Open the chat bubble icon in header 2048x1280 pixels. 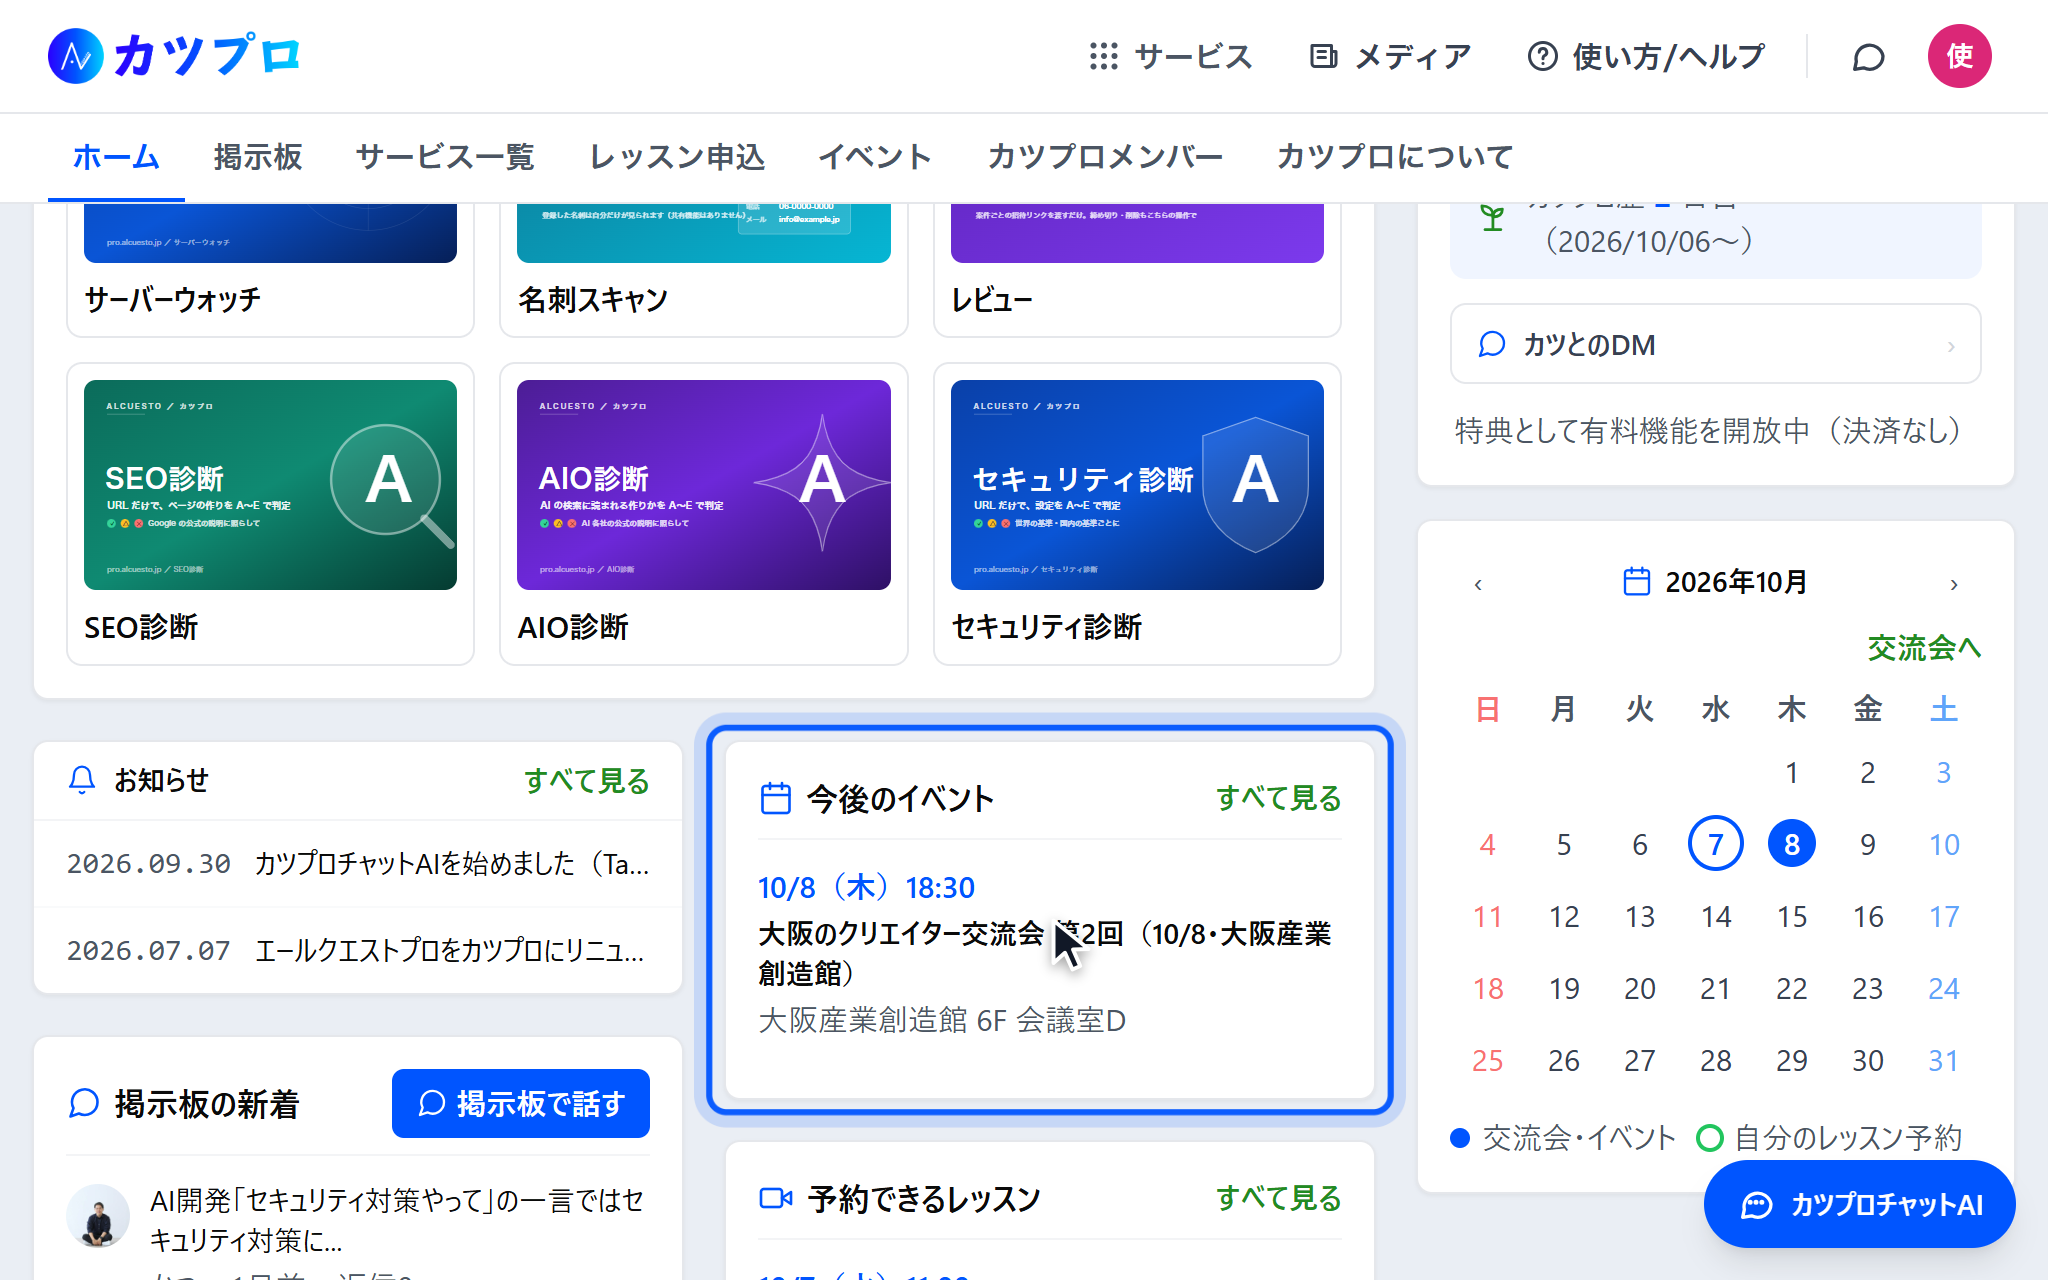[1868, 57]
